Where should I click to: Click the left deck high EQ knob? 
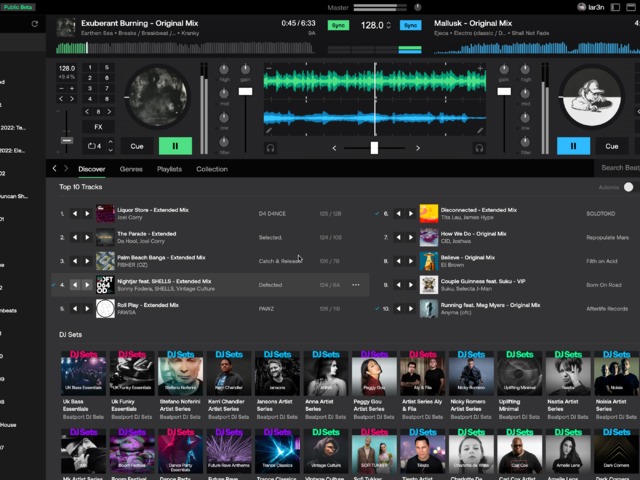coord(224,69)
